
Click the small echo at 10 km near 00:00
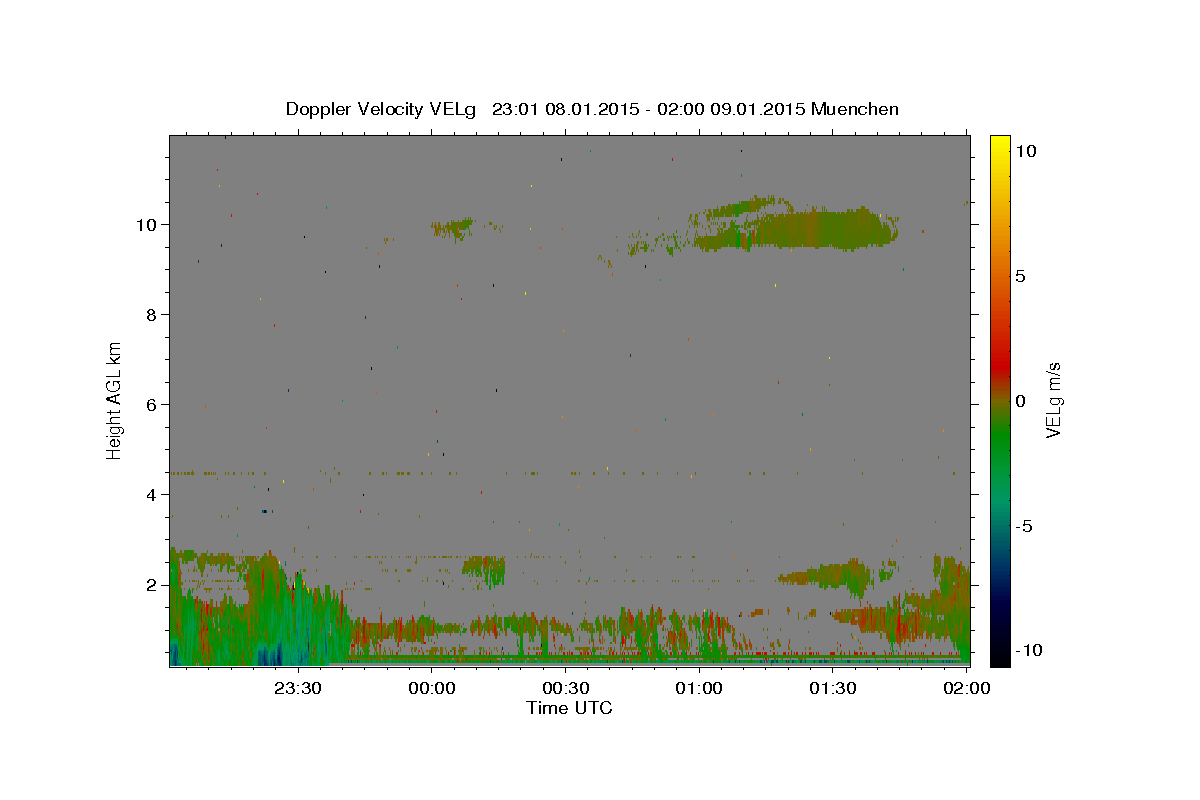tap(453, 228)
